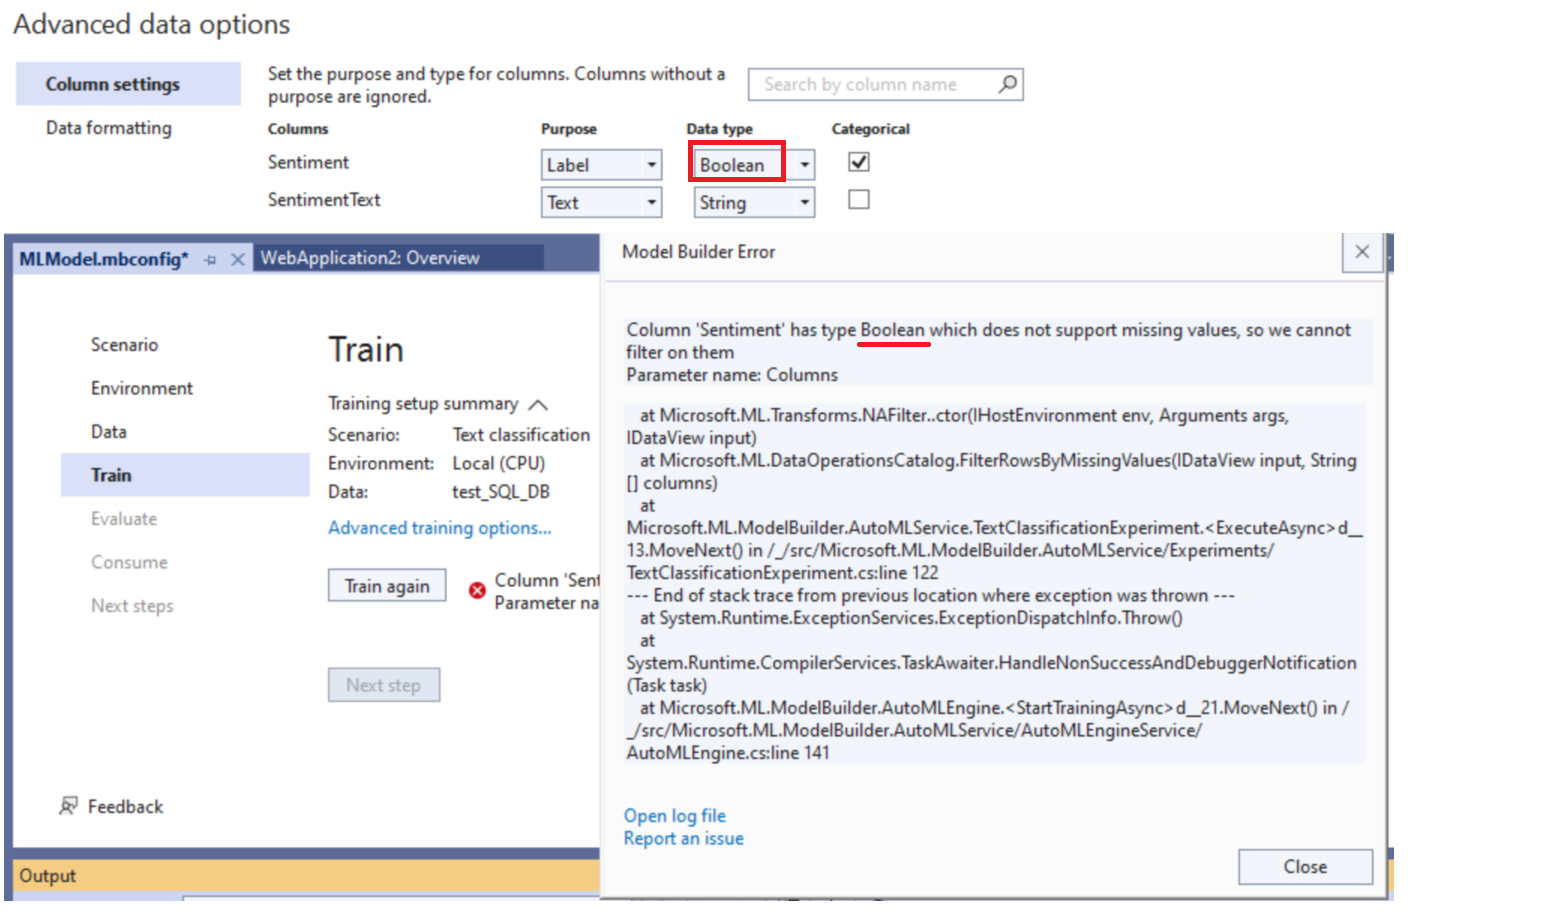Open the WebApplication2: Overview tab
1562x913 pixels.
point(369,257)
